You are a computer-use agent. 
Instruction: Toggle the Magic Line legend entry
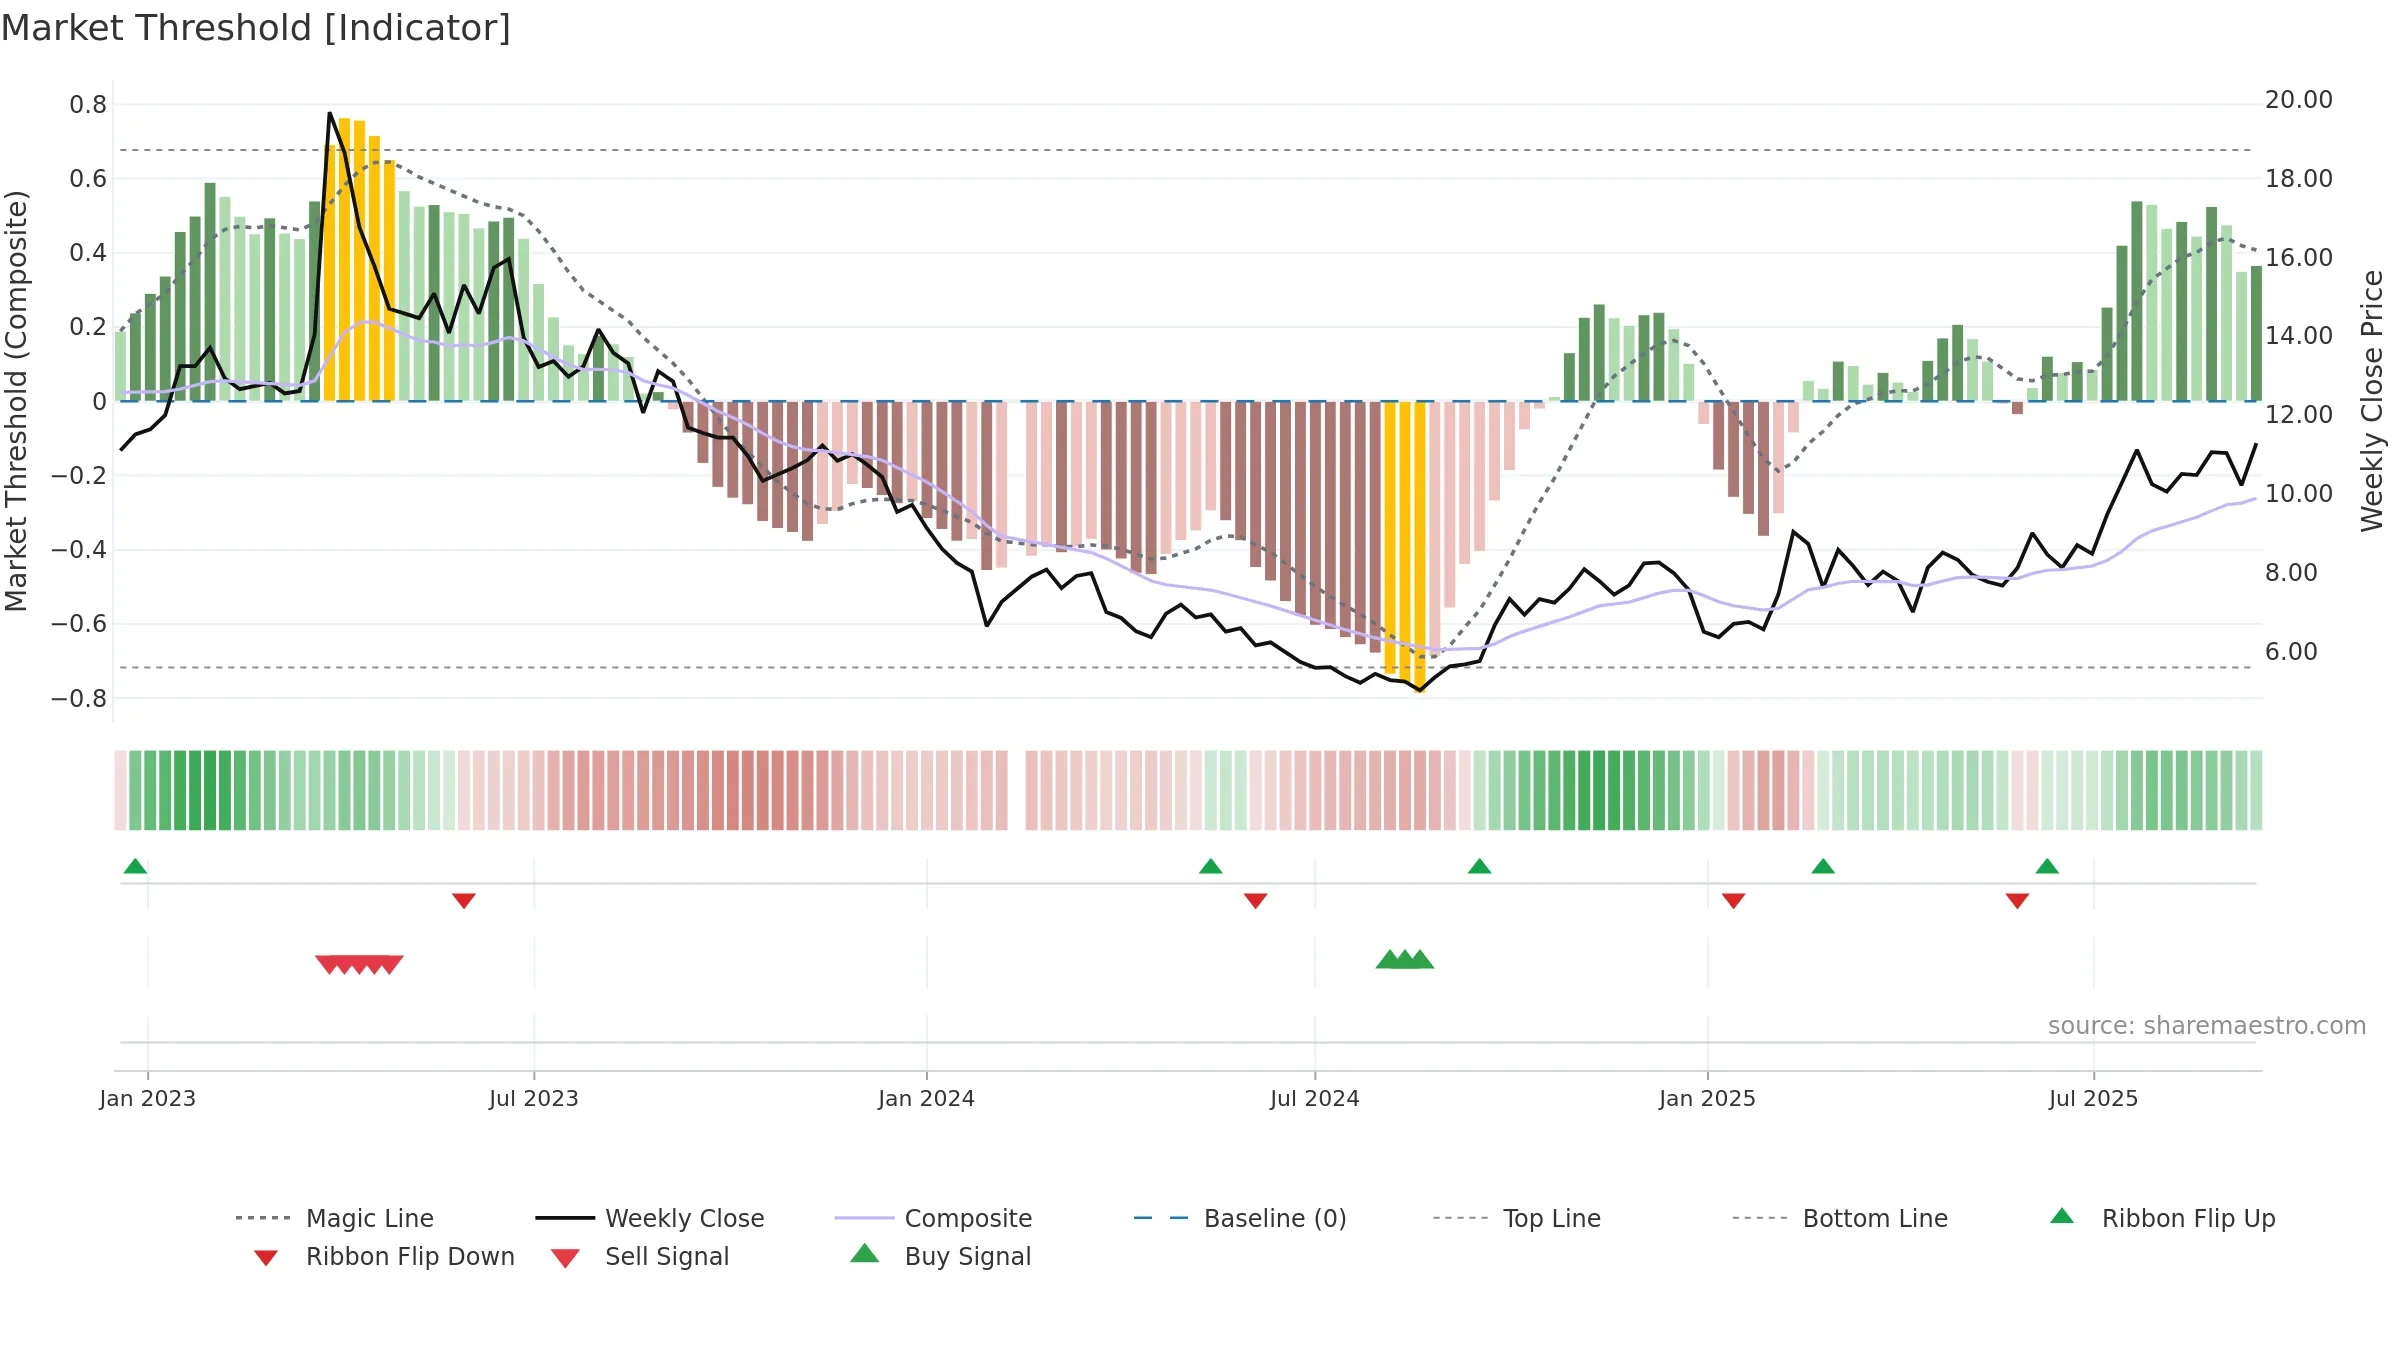click(x=335, y=1218)
